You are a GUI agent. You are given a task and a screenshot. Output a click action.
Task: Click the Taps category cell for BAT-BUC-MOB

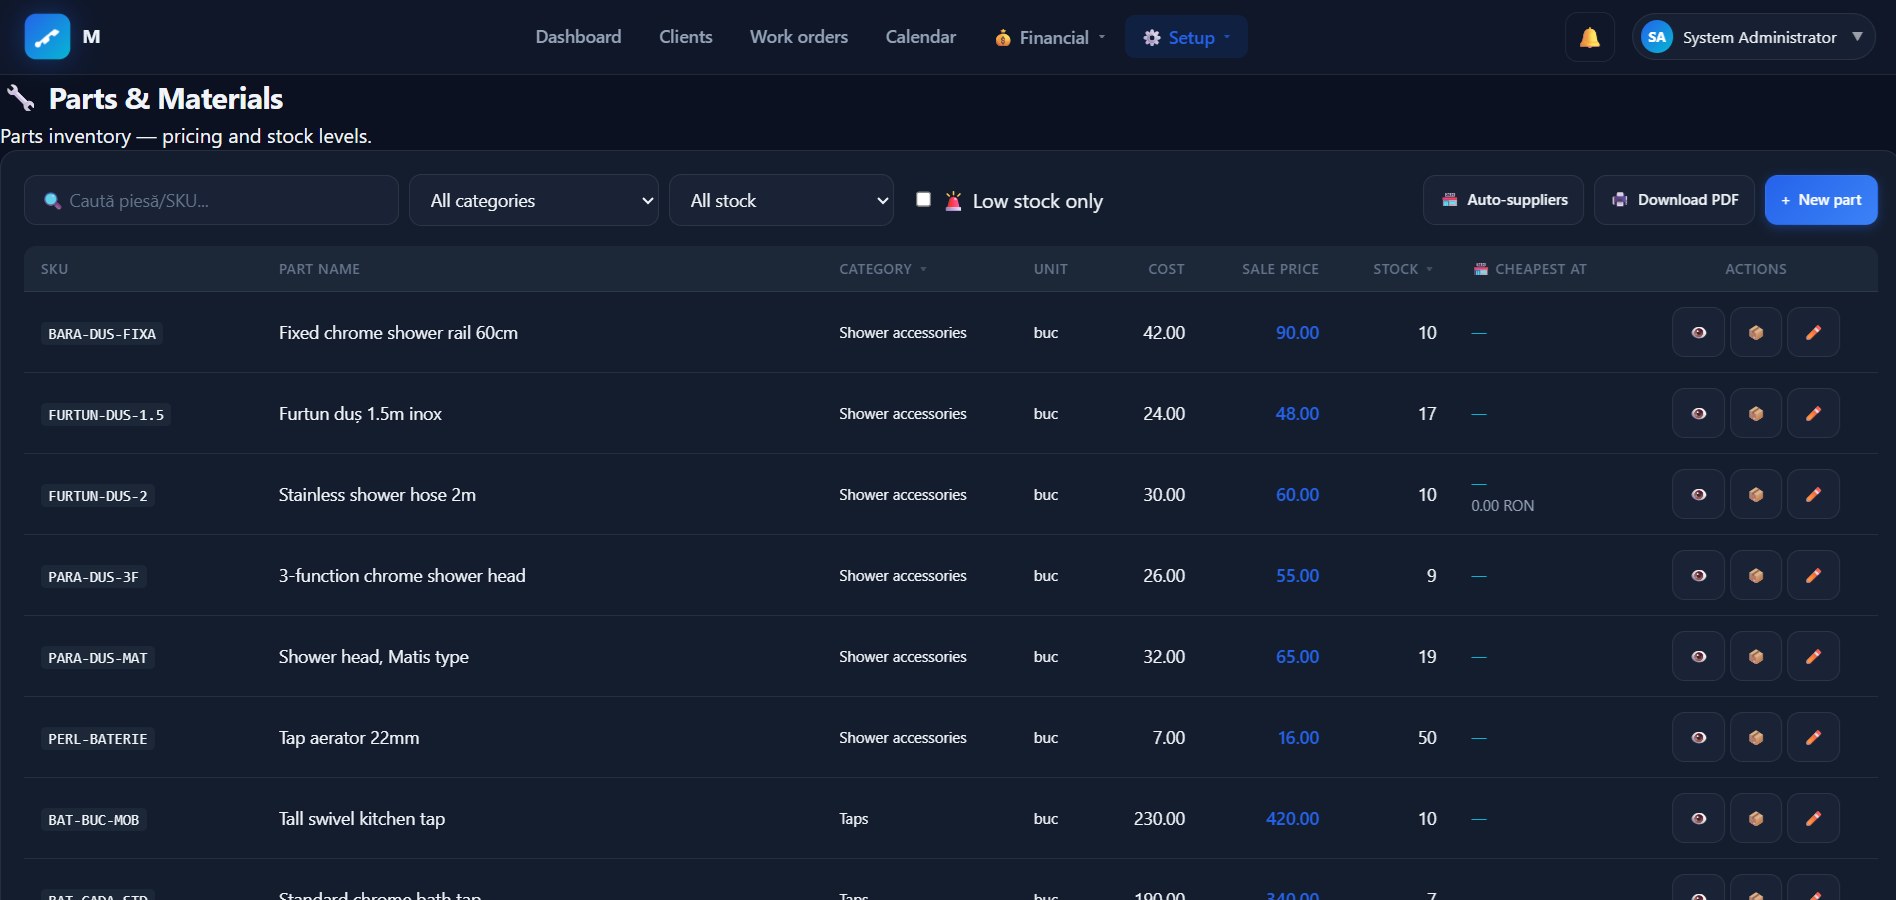(x=853, y=818)
